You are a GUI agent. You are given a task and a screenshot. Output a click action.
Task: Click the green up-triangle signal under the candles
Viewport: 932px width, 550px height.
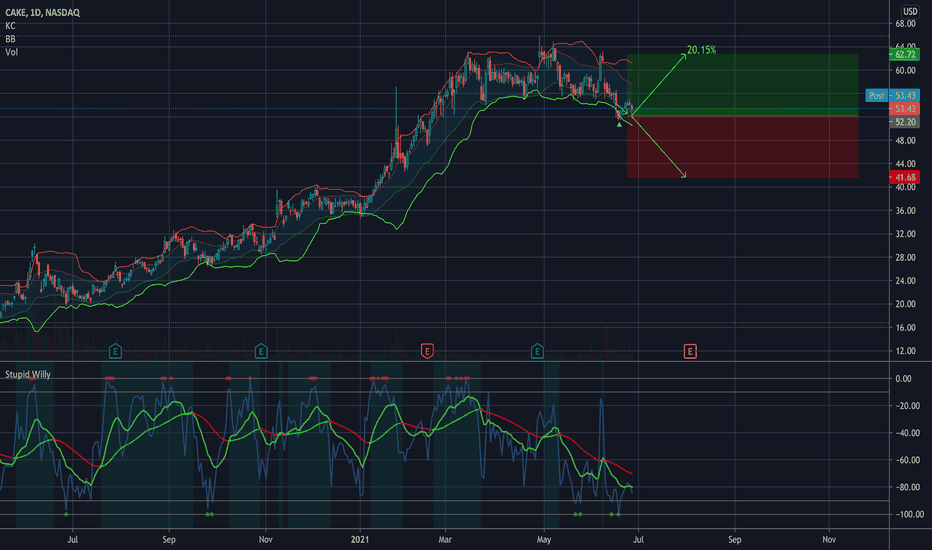pyautogui.click(x=619, y=124)
